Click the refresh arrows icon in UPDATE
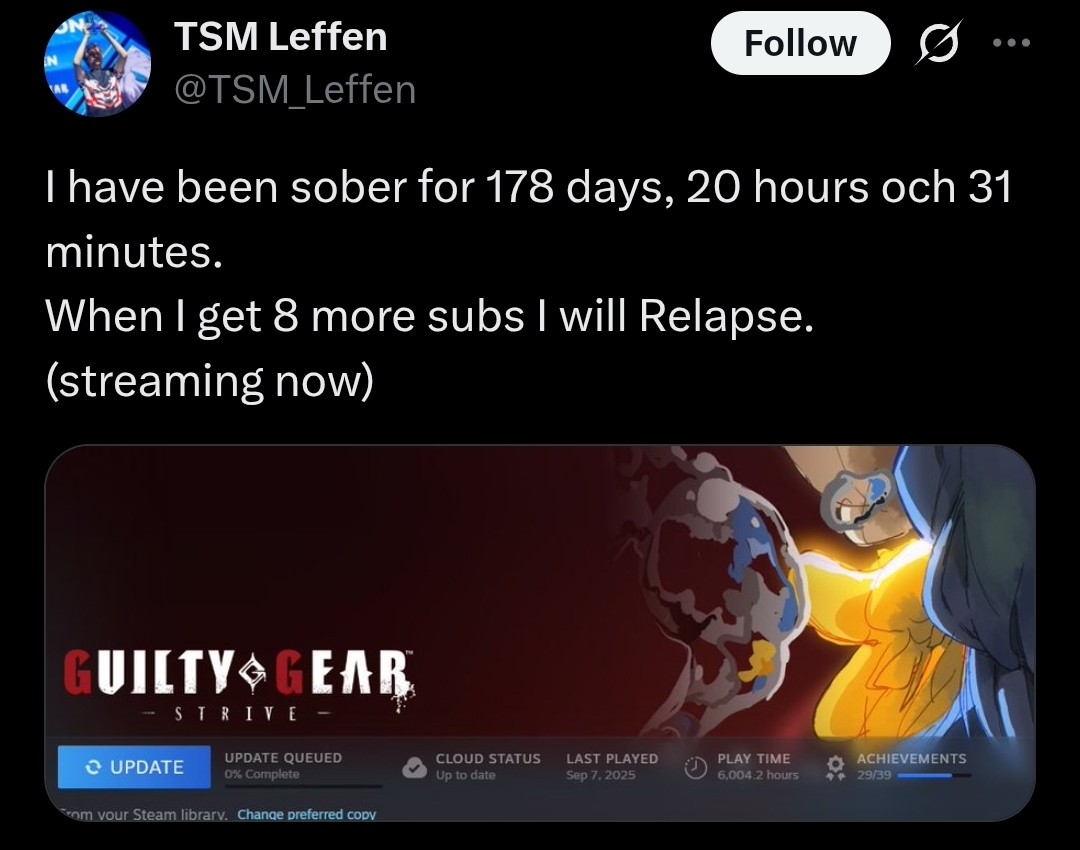 coord(93,767)
